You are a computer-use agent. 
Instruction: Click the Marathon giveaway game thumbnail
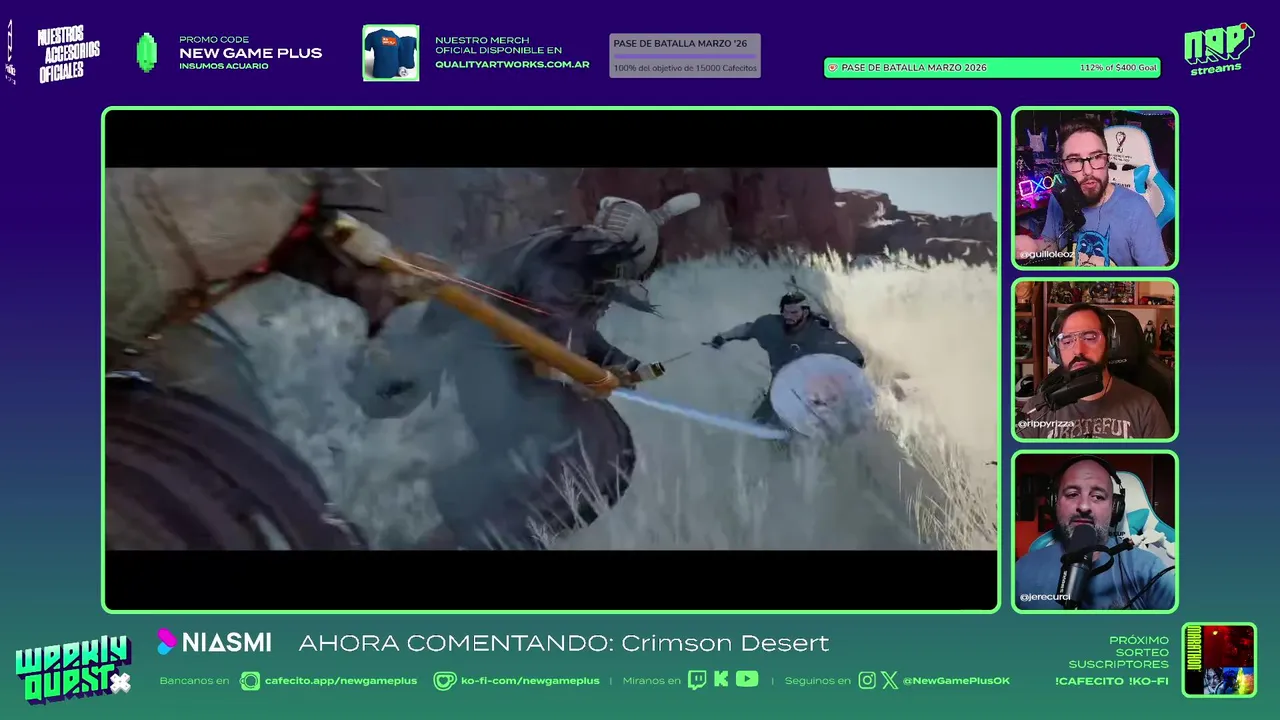pos(1219,660)
